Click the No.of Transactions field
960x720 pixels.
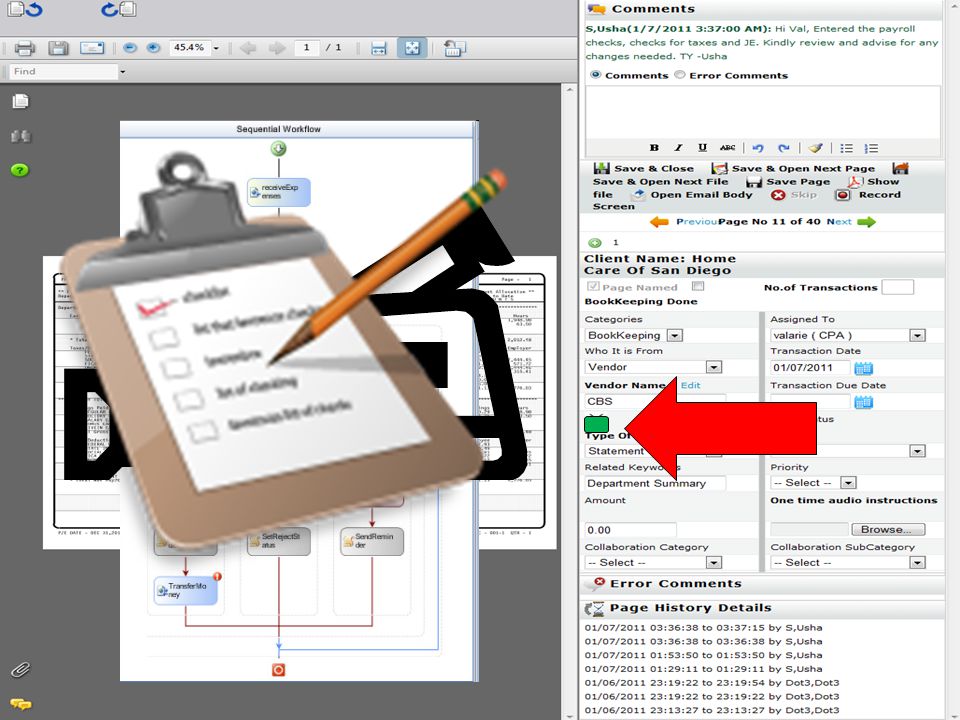coord(898,287)
